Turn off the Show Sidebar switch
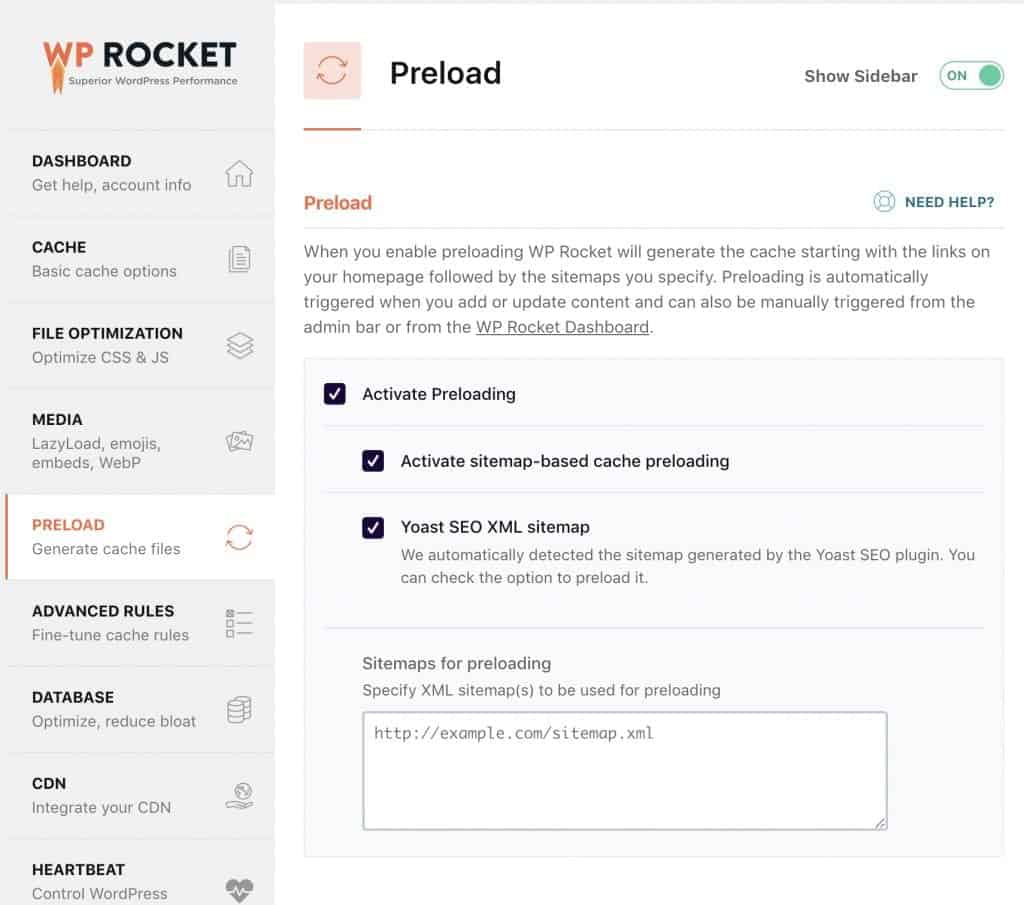The height and width of the screenshot is (905, 1024). [x=971, y=76]
